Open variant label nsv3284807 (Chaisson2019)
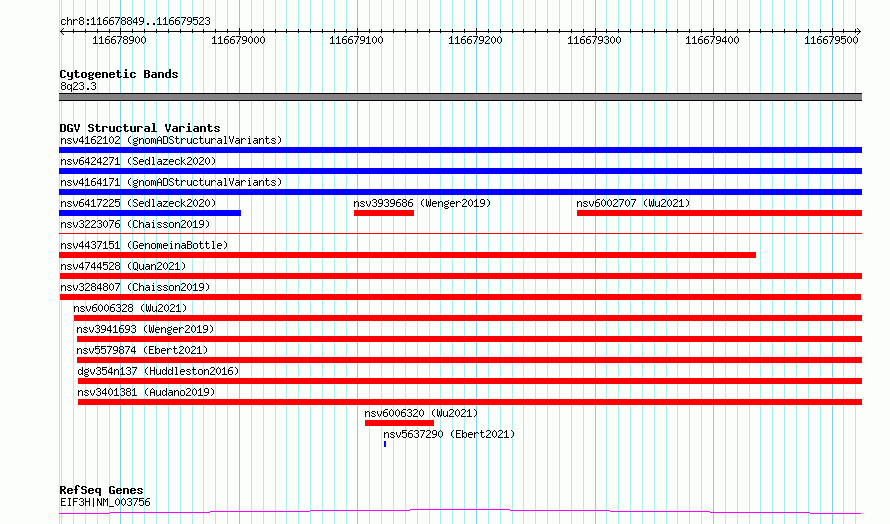 (x=135, y=287)
